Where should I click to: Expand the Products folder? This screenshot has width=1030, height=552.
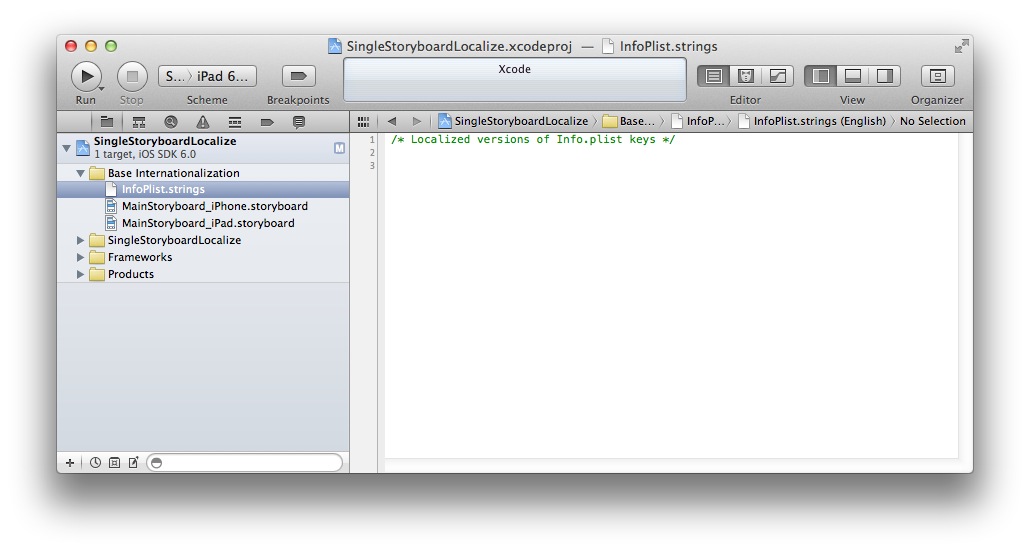[80, 275]
